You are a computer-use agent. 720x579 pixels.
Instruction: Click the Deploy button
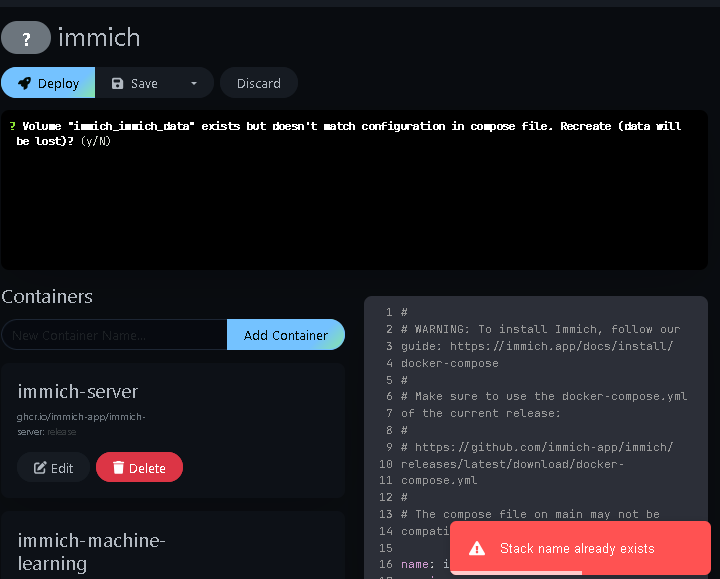48,83
